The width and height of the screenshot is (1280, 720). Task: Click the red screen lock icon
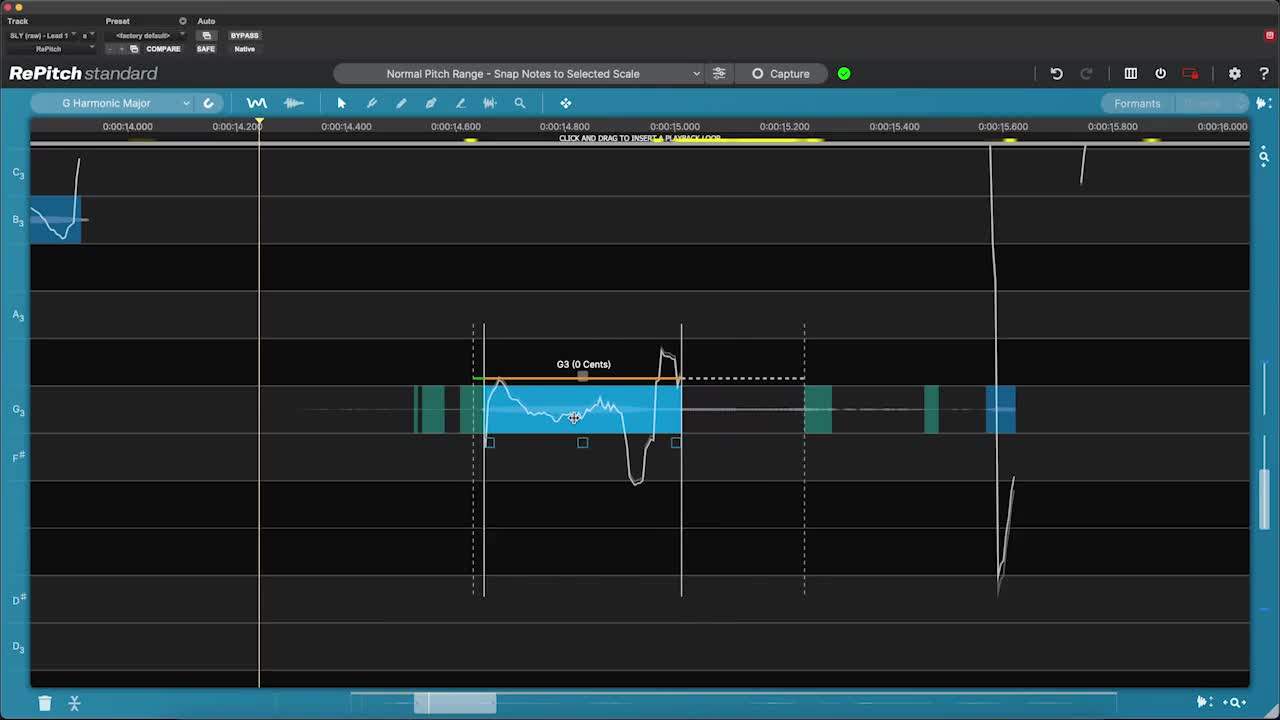pyautogui.click(x=1190, y=73)
